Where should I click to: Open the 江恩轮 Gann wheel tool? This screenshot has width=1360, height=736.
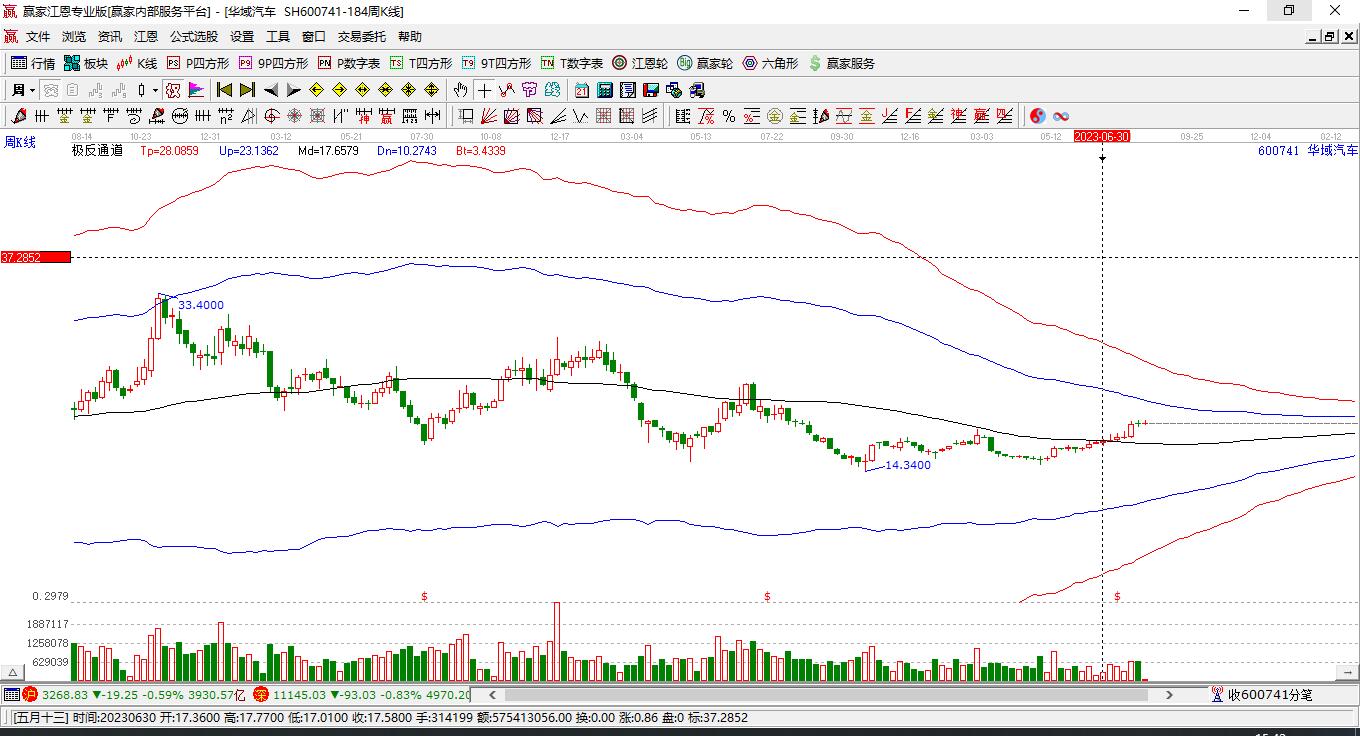coord(640,63)
